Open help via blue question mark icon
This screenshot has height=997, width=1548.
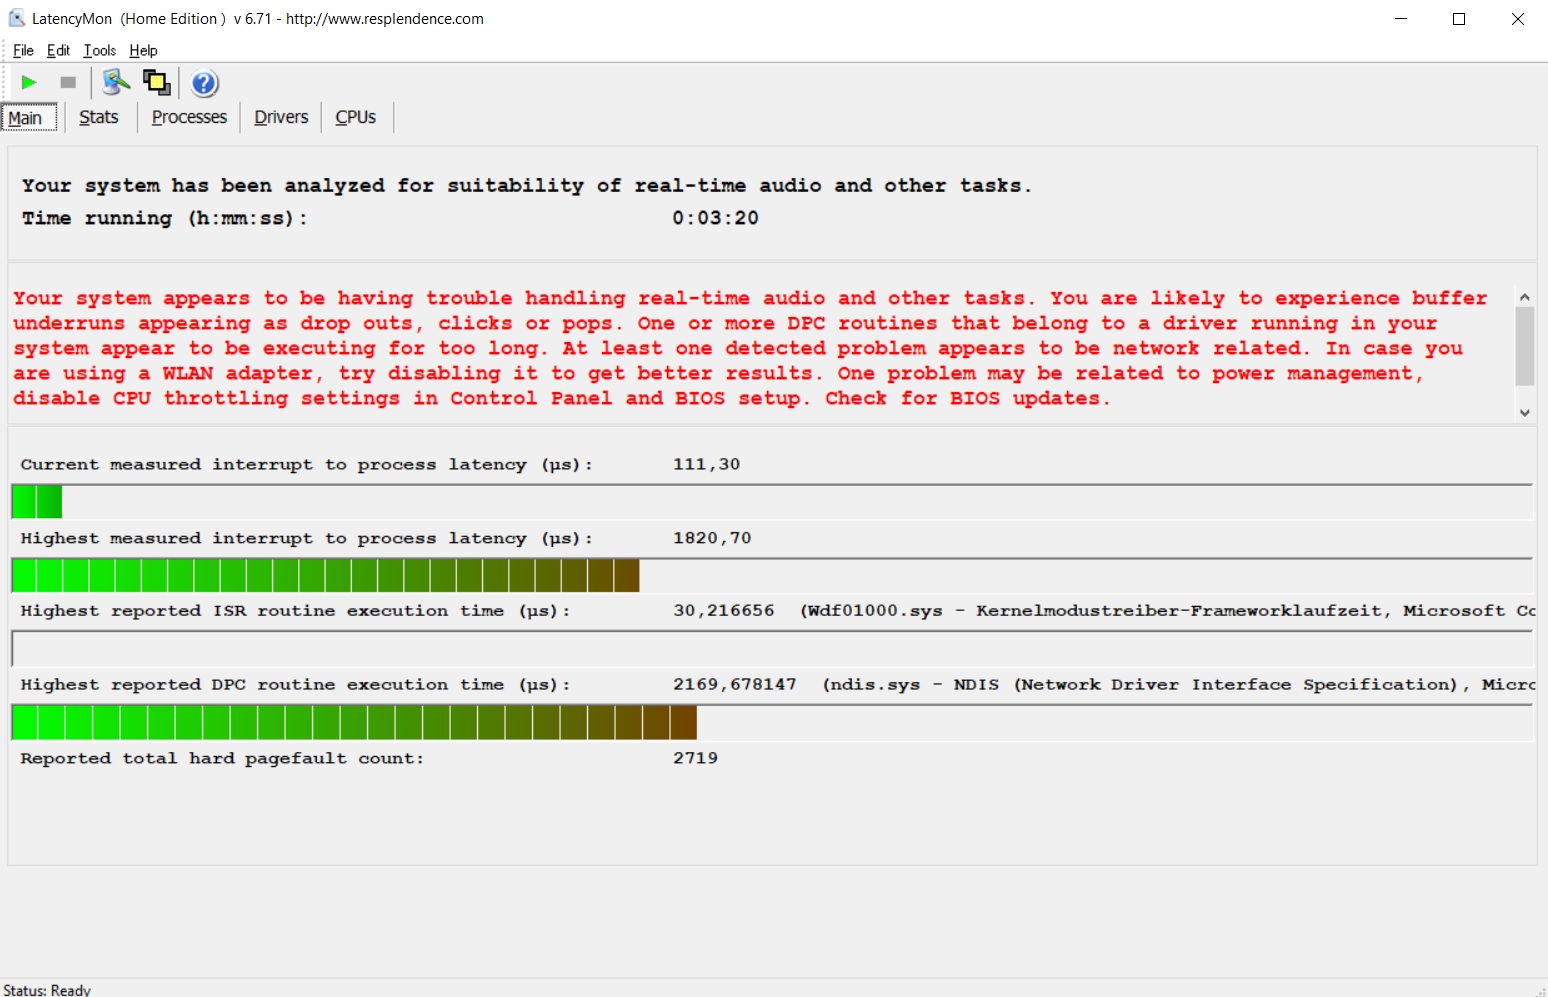[x=204, y=83]
